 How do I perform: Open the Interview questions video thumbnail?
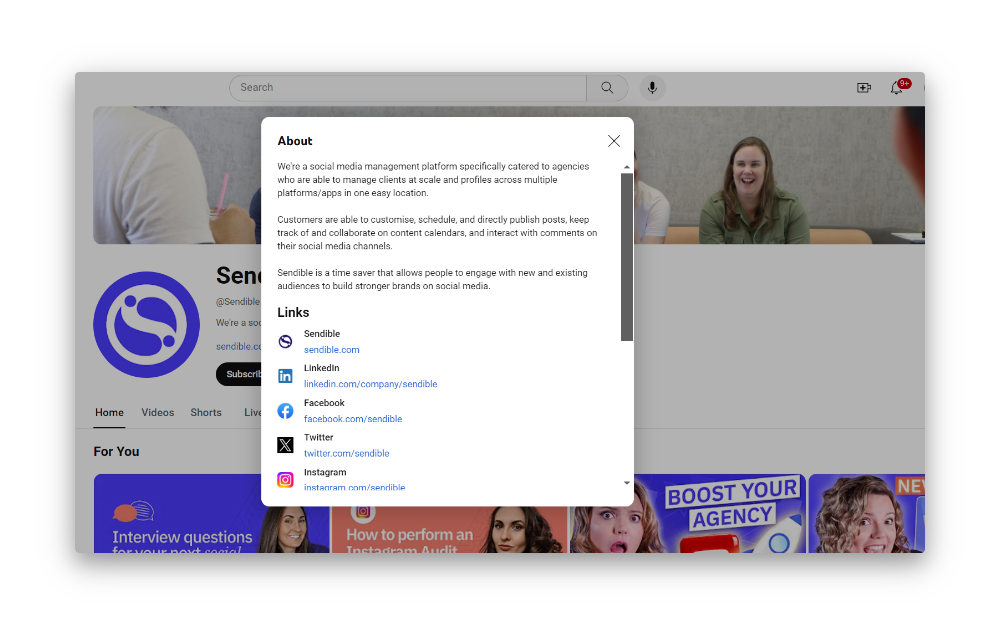coord(212,514)
